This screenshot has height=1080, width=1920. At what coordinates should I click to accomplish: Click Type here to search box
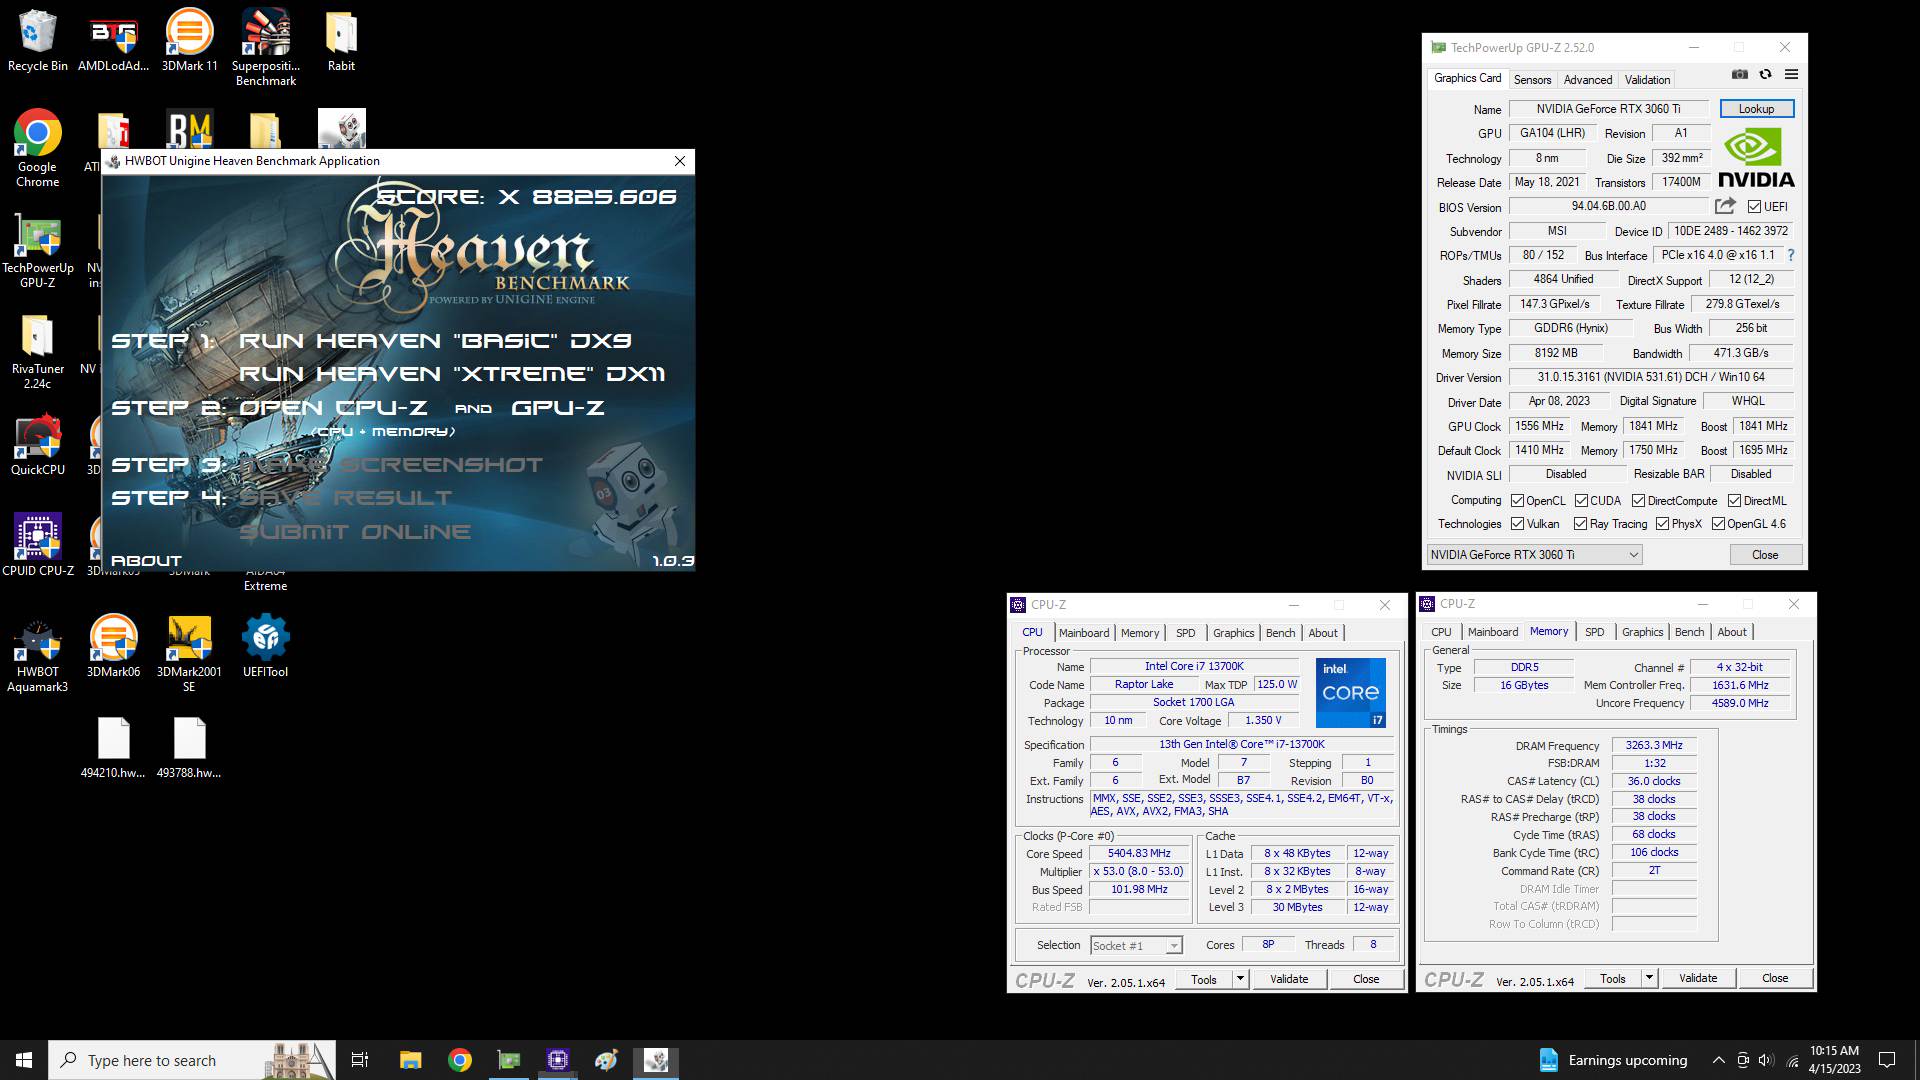pyautogui.click(x=190, y=1060)
